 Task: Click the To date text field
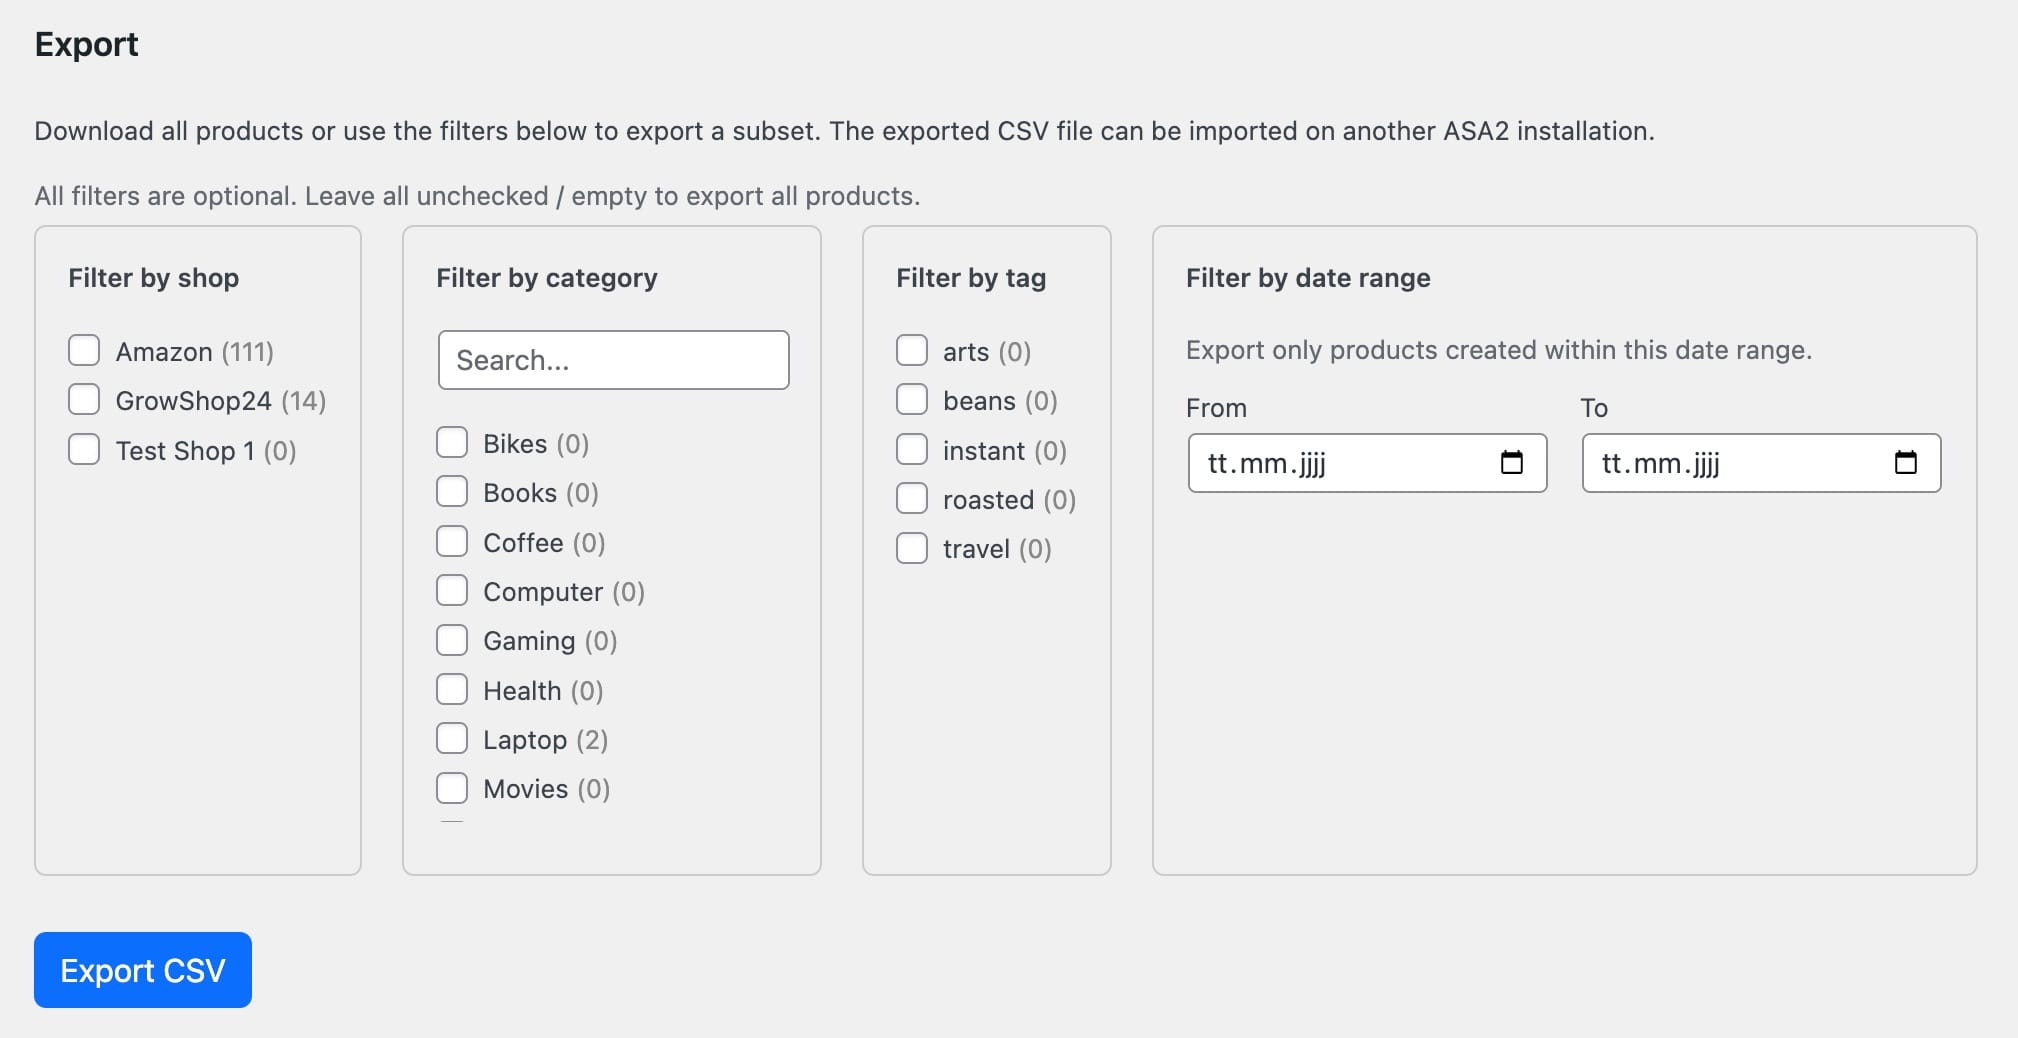1735,463
